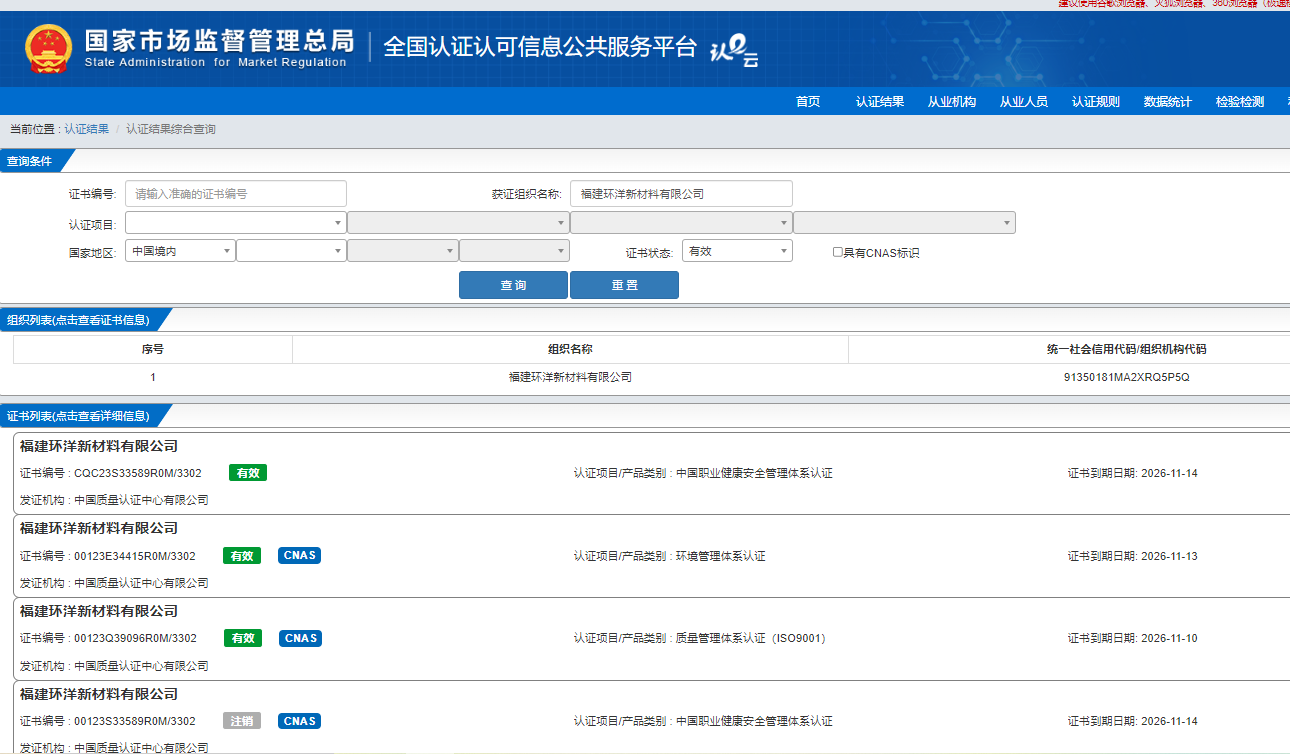Click the national emblem logo
1290x754 pixels.
pyautogui.click(x=49, y=49)
